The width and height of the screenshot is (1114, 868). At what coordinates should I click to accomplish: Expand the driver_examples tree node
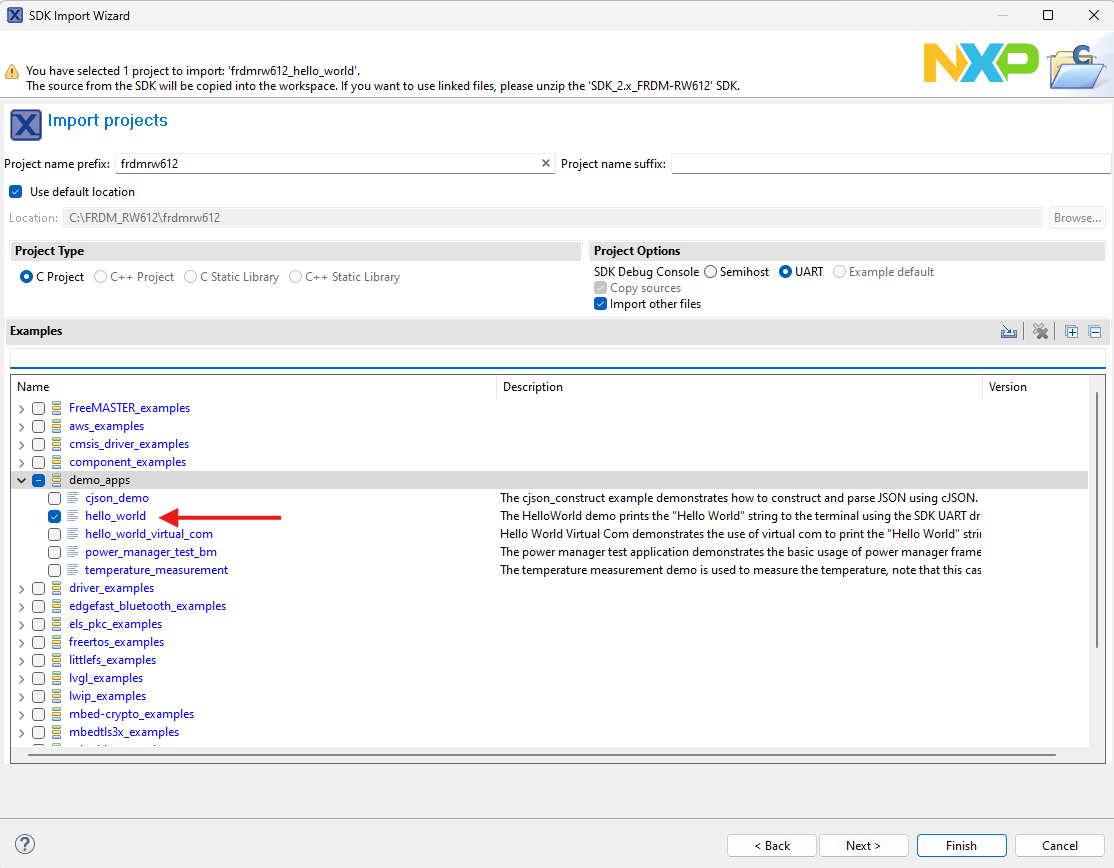tap(21, 589)
